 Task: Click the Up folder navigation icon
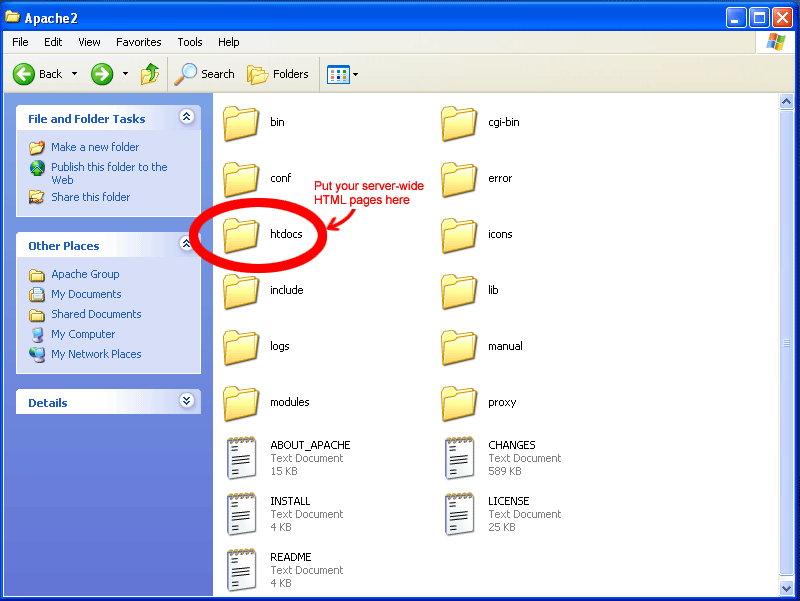tap(148, 74)
